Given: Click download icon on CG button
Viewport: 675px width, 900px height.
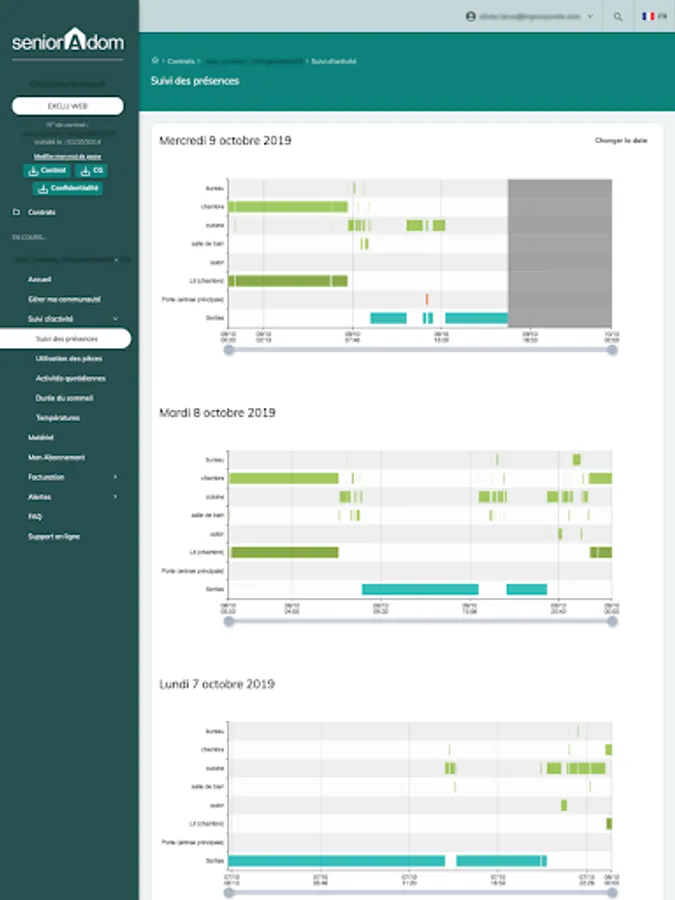Looking at the screenshot, I should coord(86,170).
